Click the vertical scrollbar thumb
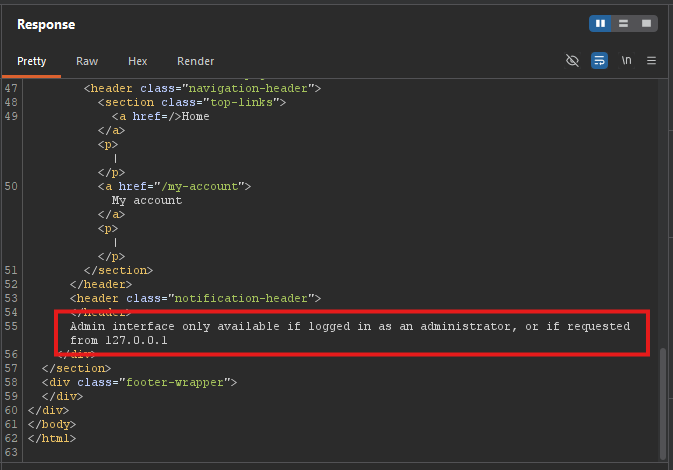The width and height of the screenshot is (673, 470). [663, 403]
